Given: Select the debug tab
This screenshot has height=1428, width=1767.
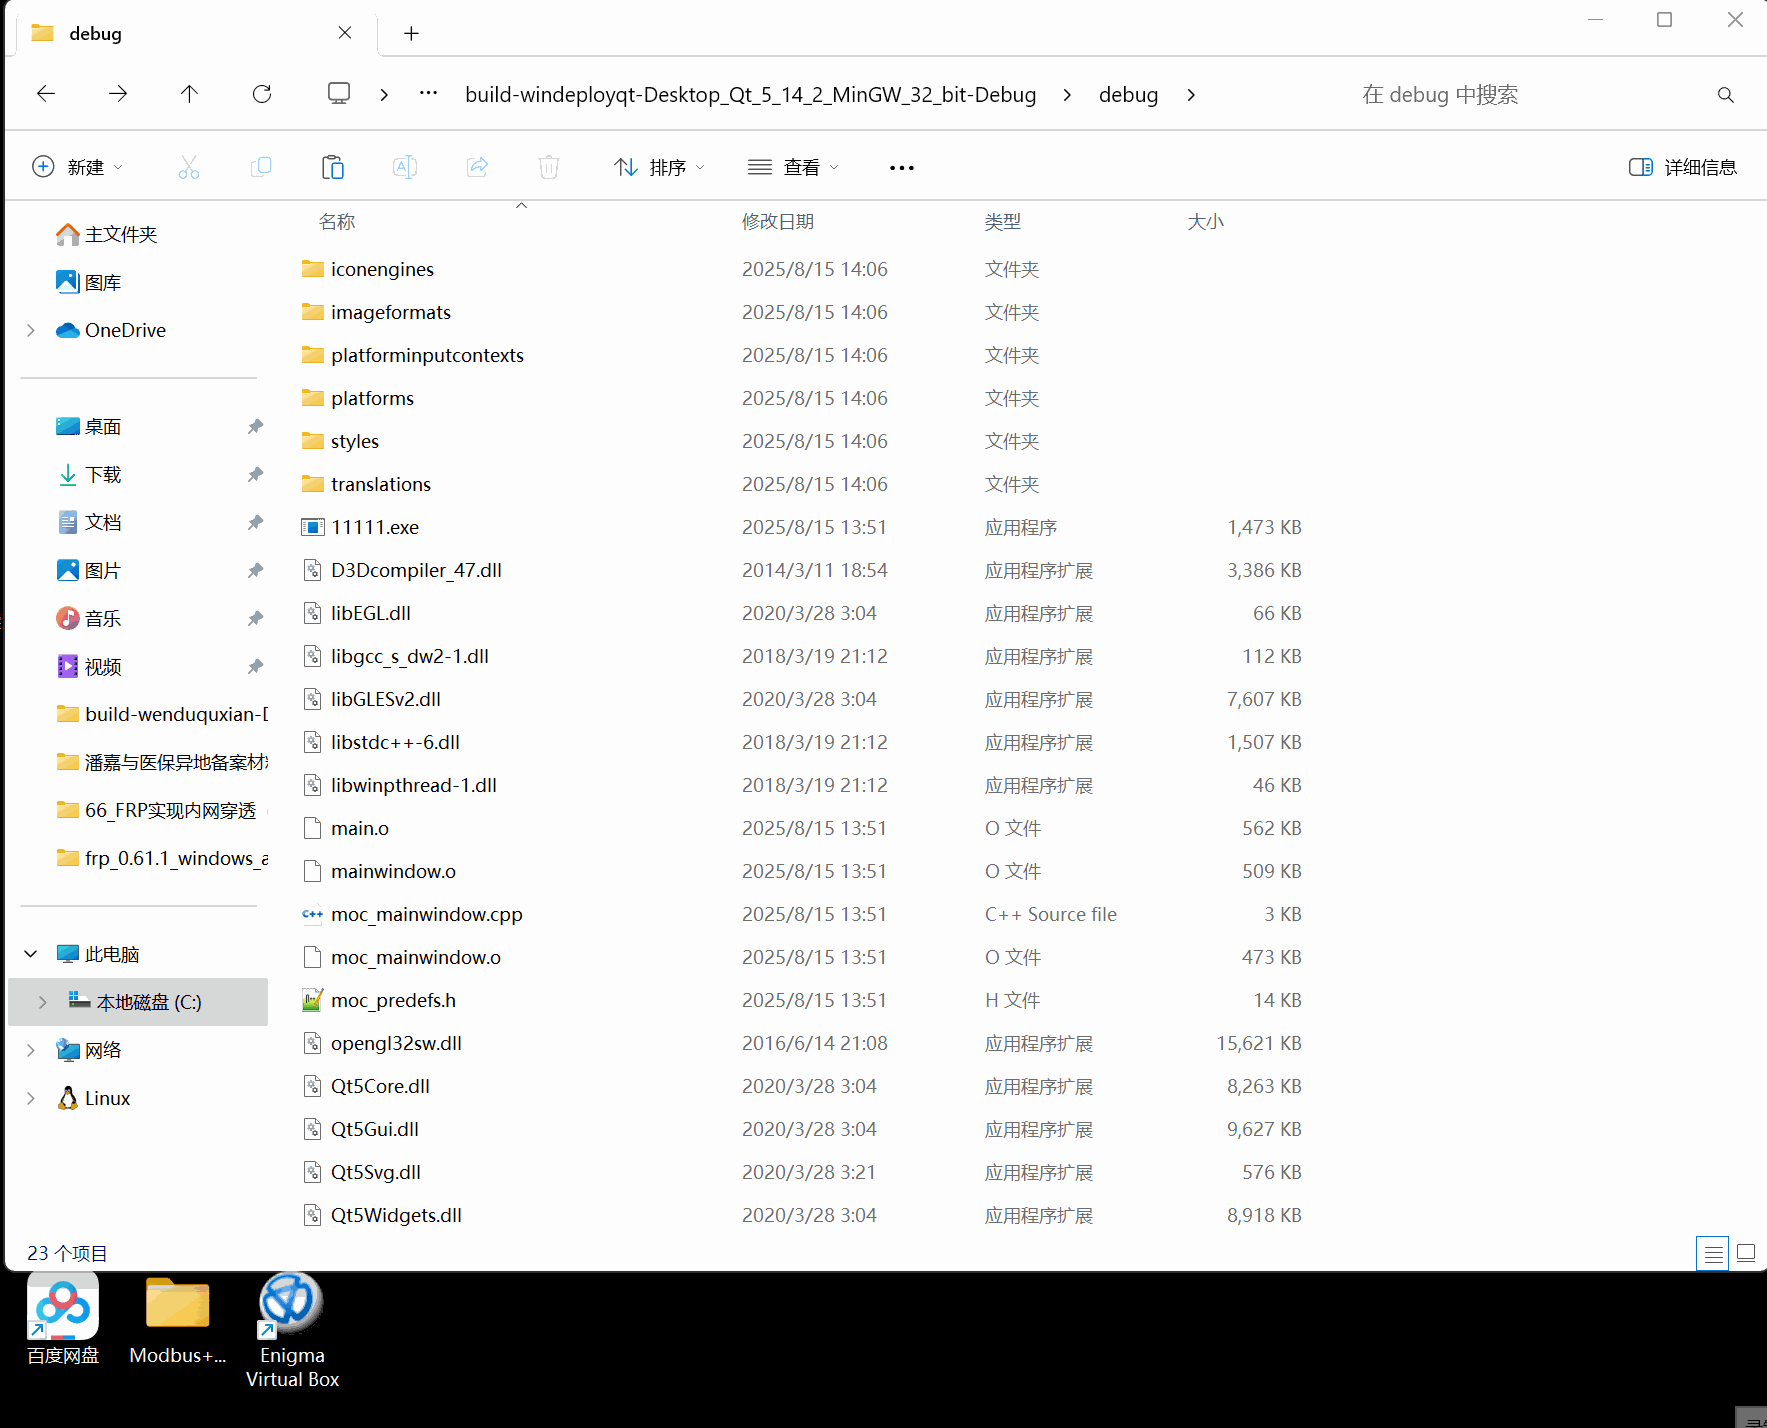Looking at the screenshot, I should 195,33.
